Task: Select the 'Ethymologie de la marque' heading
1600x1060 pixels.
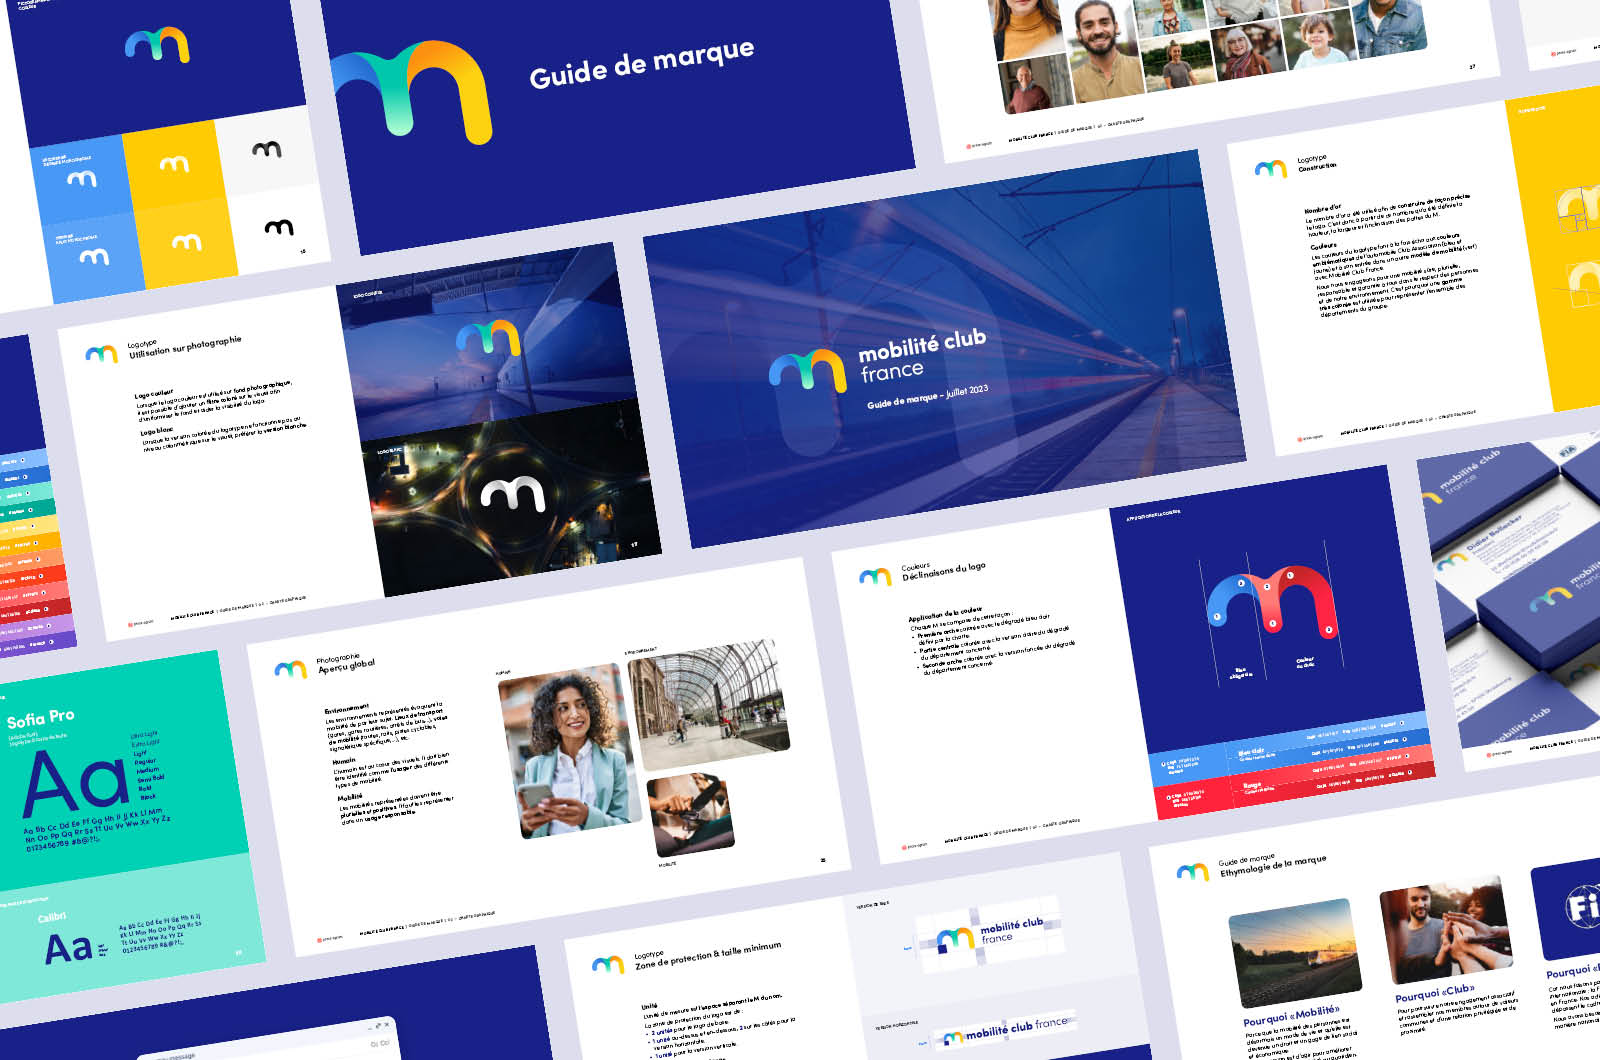Action: click(1273, 866)
